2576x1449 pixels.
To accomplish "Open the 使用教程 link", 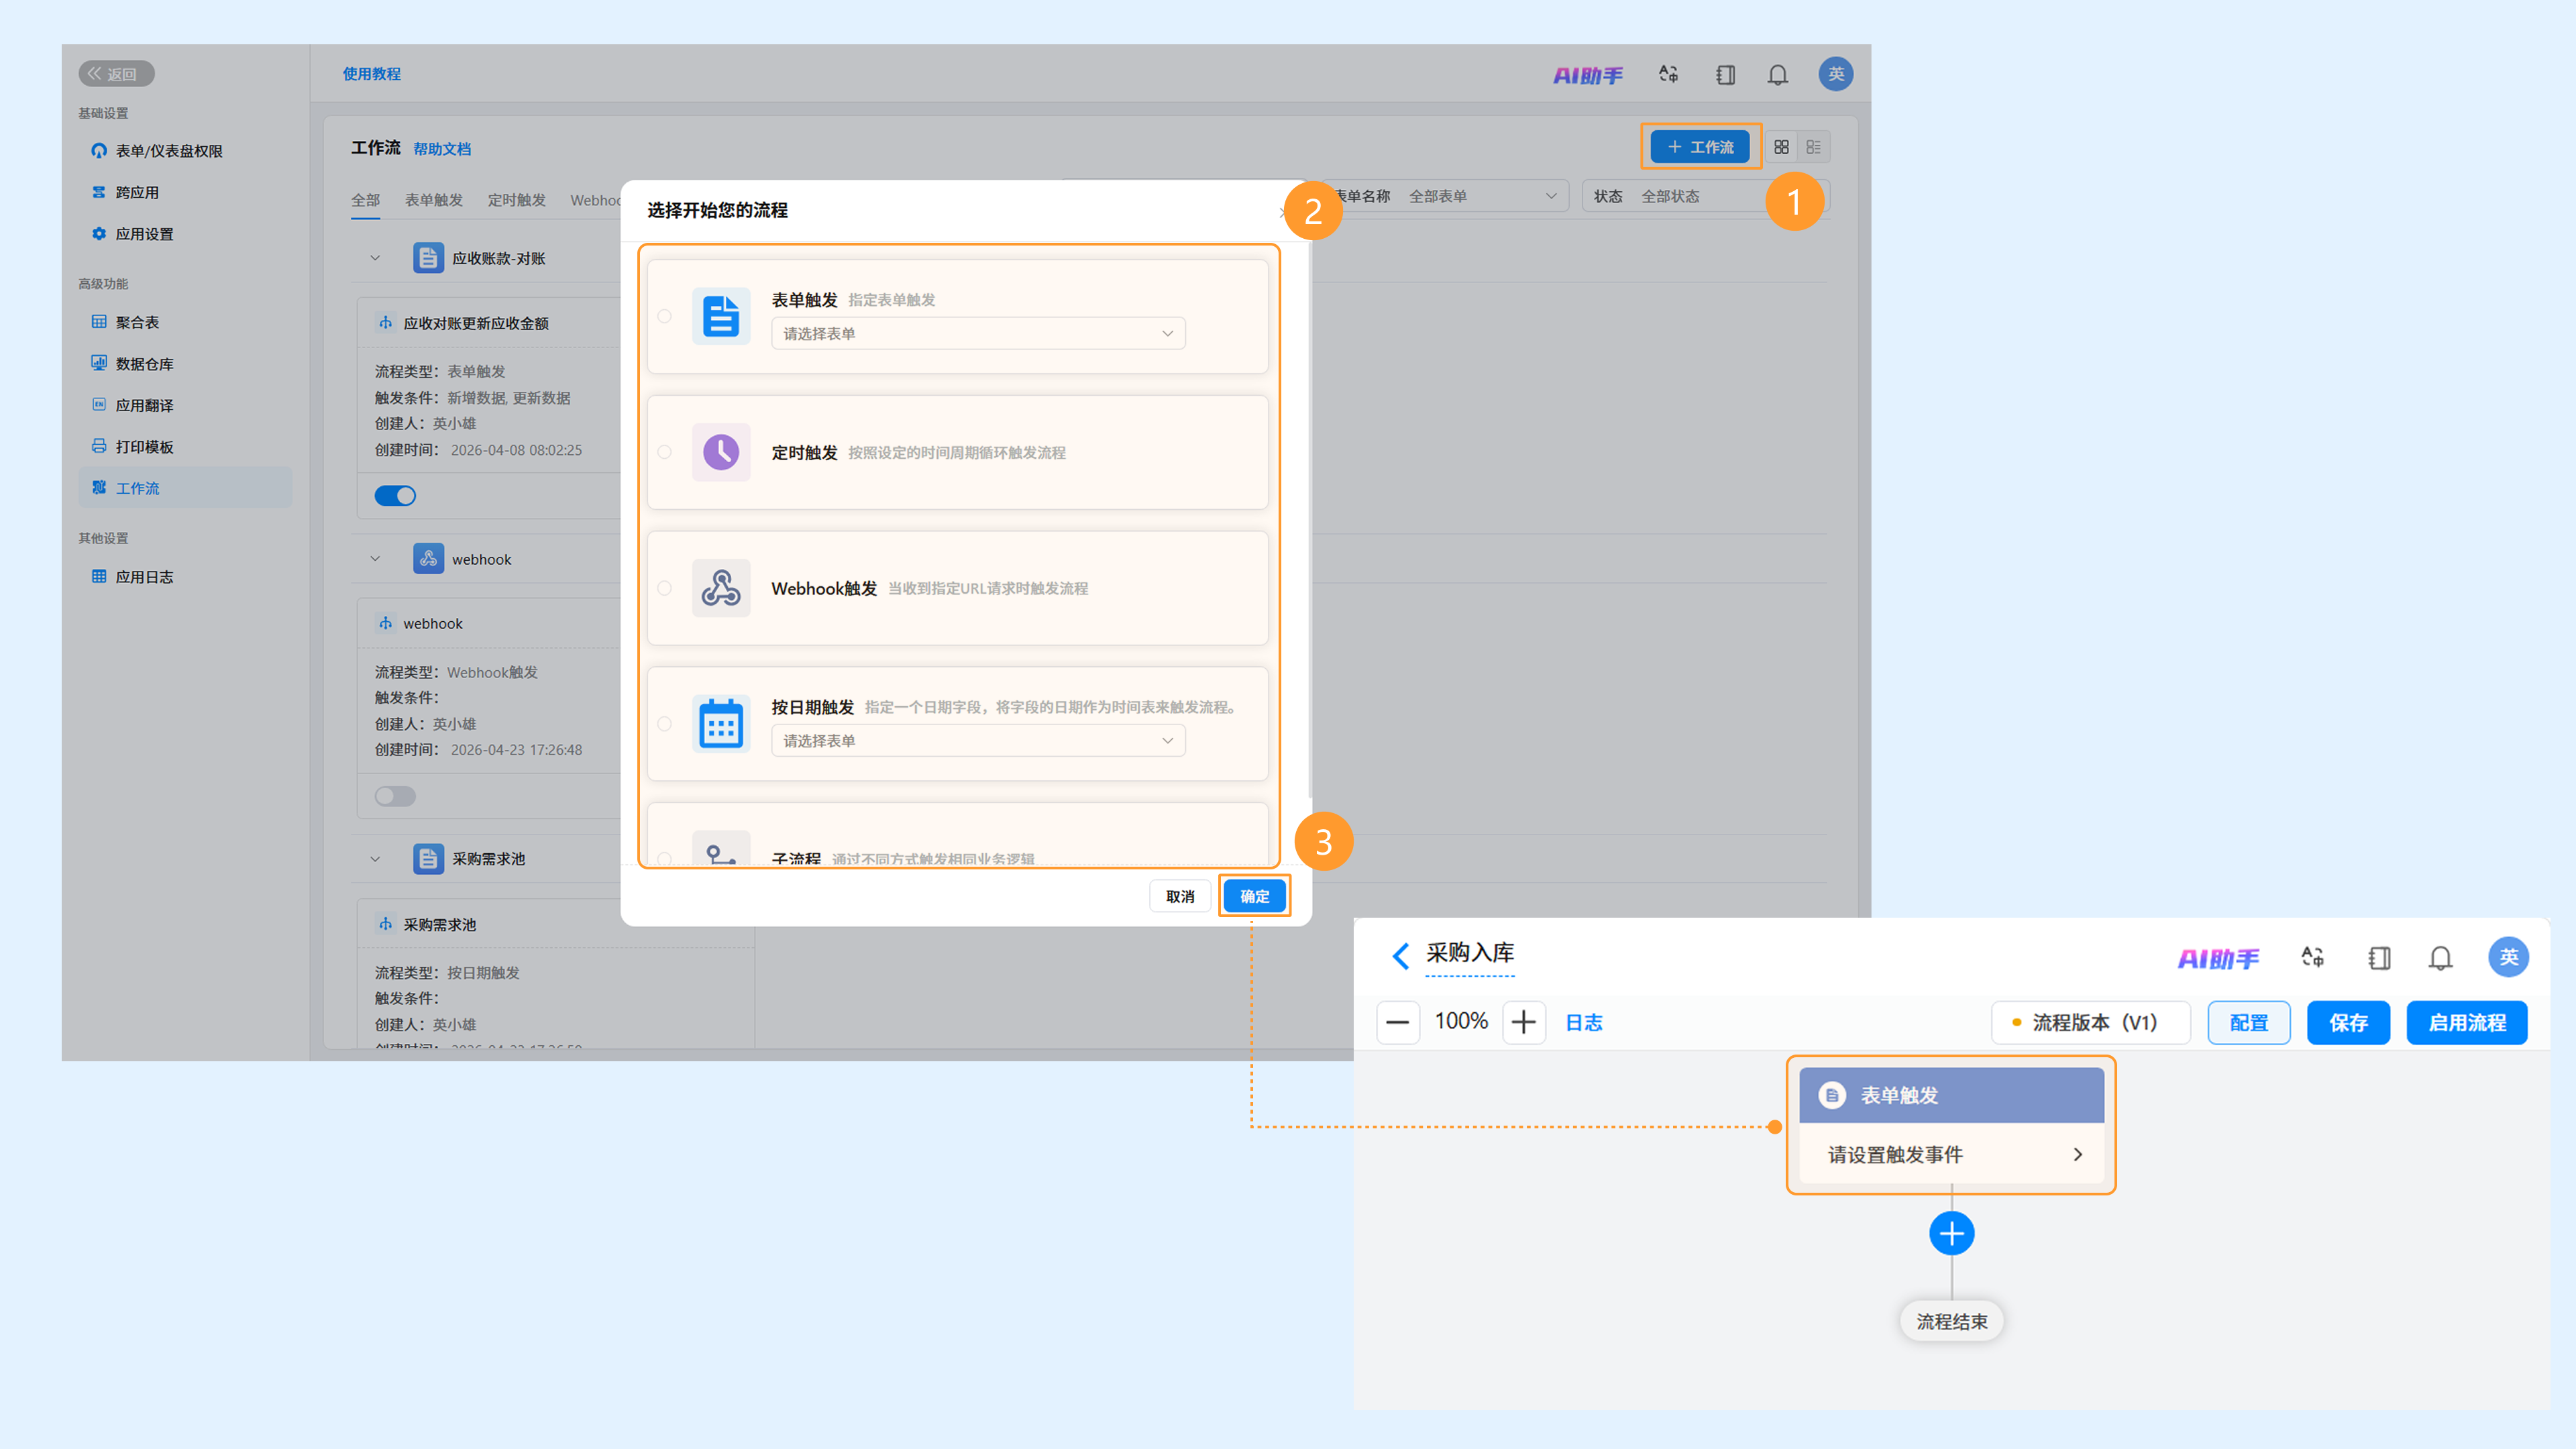I will [372, 74].
